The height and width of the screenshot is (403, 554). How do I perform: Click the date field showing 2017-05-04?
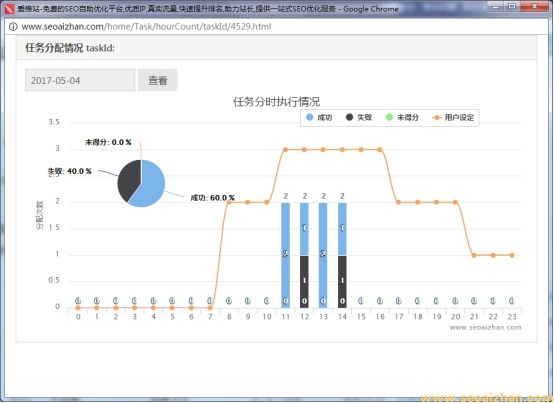(80, 80)
